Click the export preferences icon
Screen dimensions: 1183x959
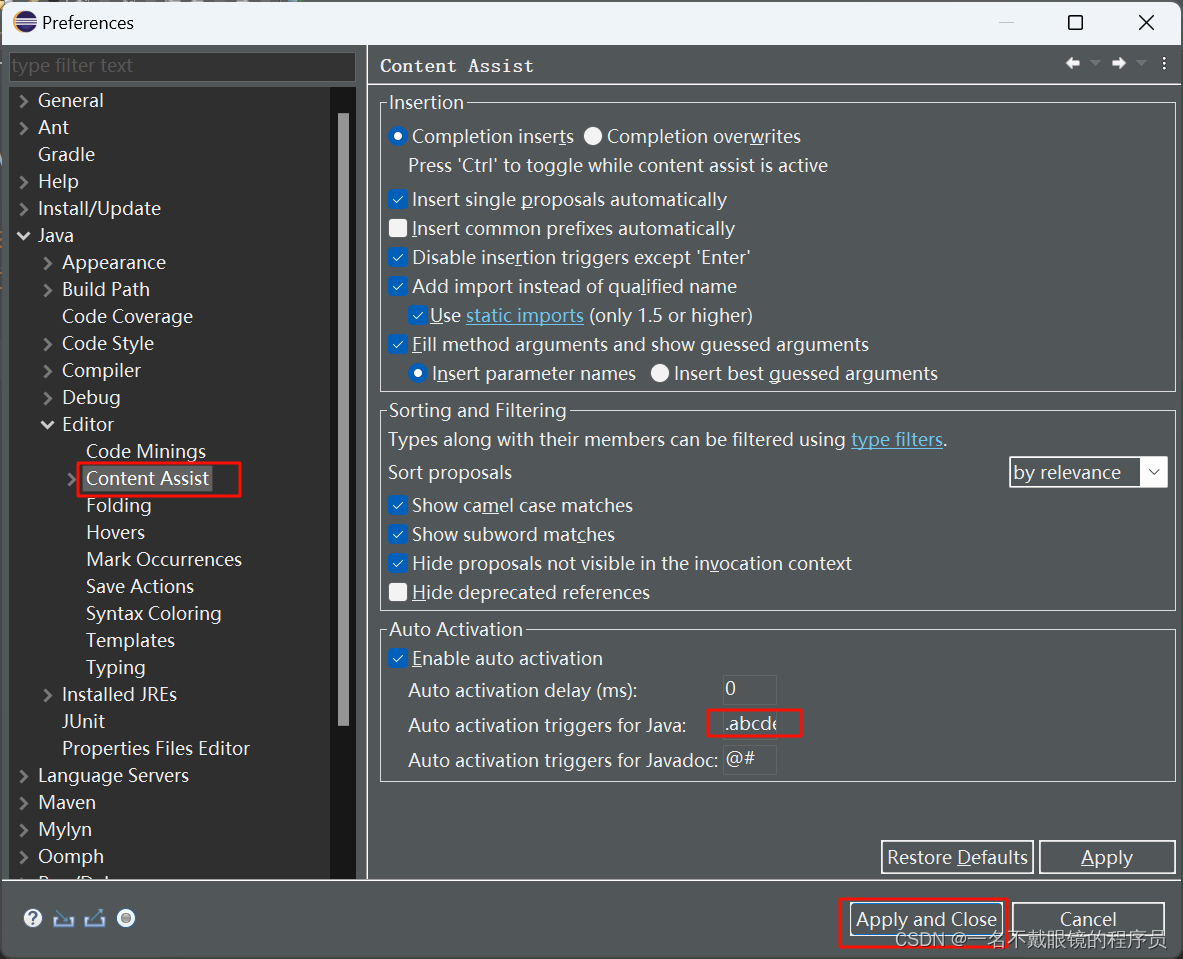(x=94, y=918)
